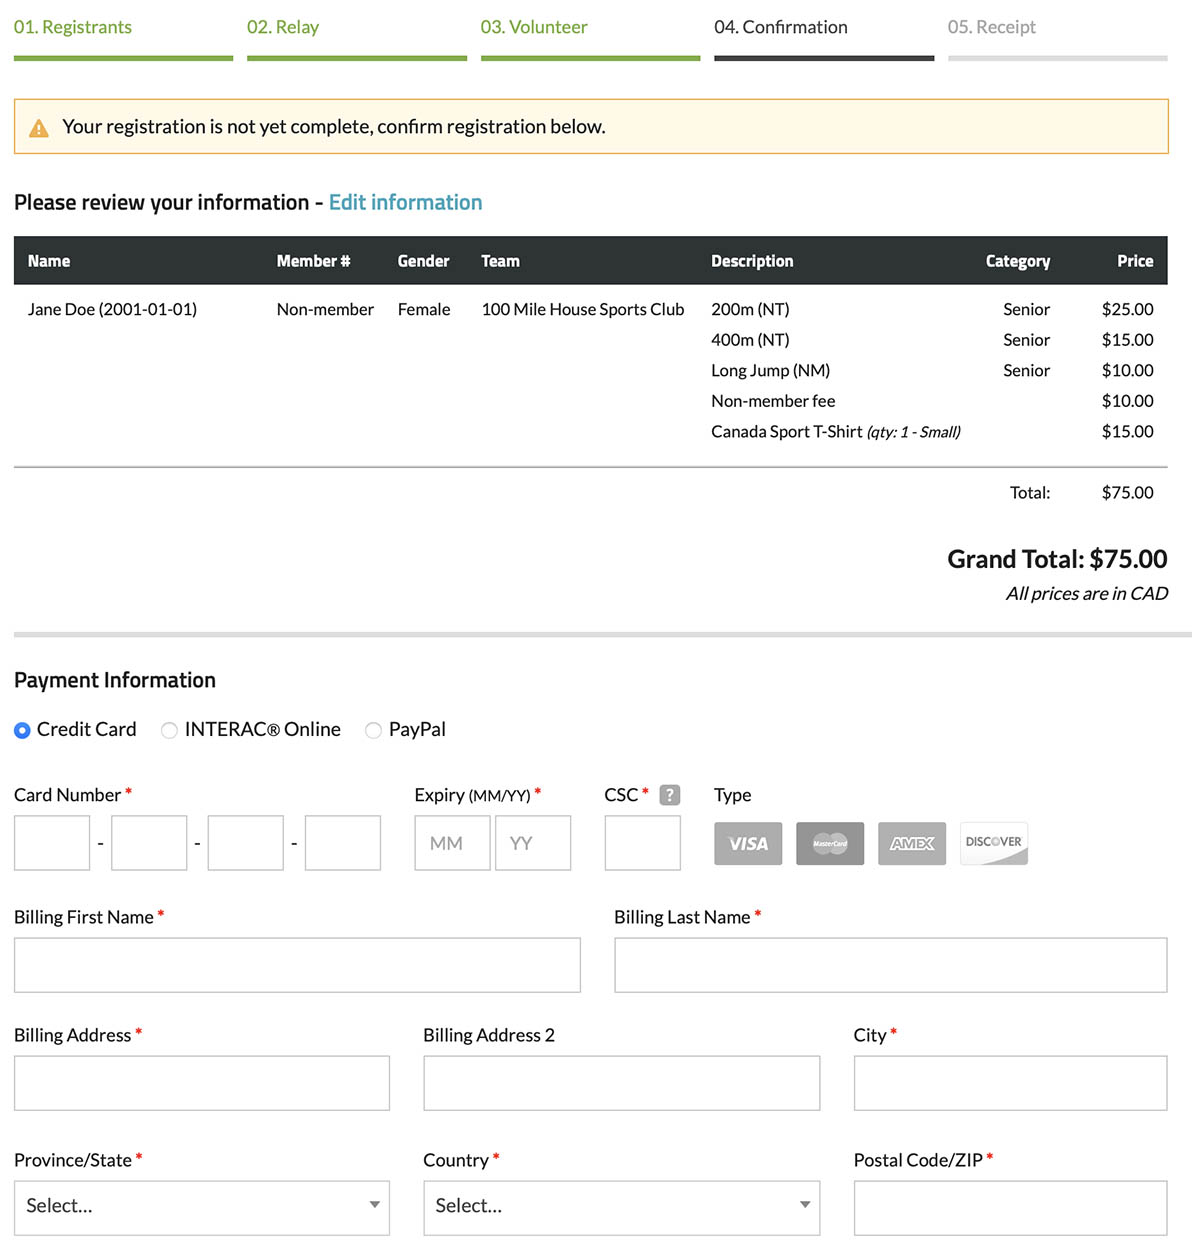Click the warning triangle alert icon
1192x1254 pixels.
(x=39, y=128)
